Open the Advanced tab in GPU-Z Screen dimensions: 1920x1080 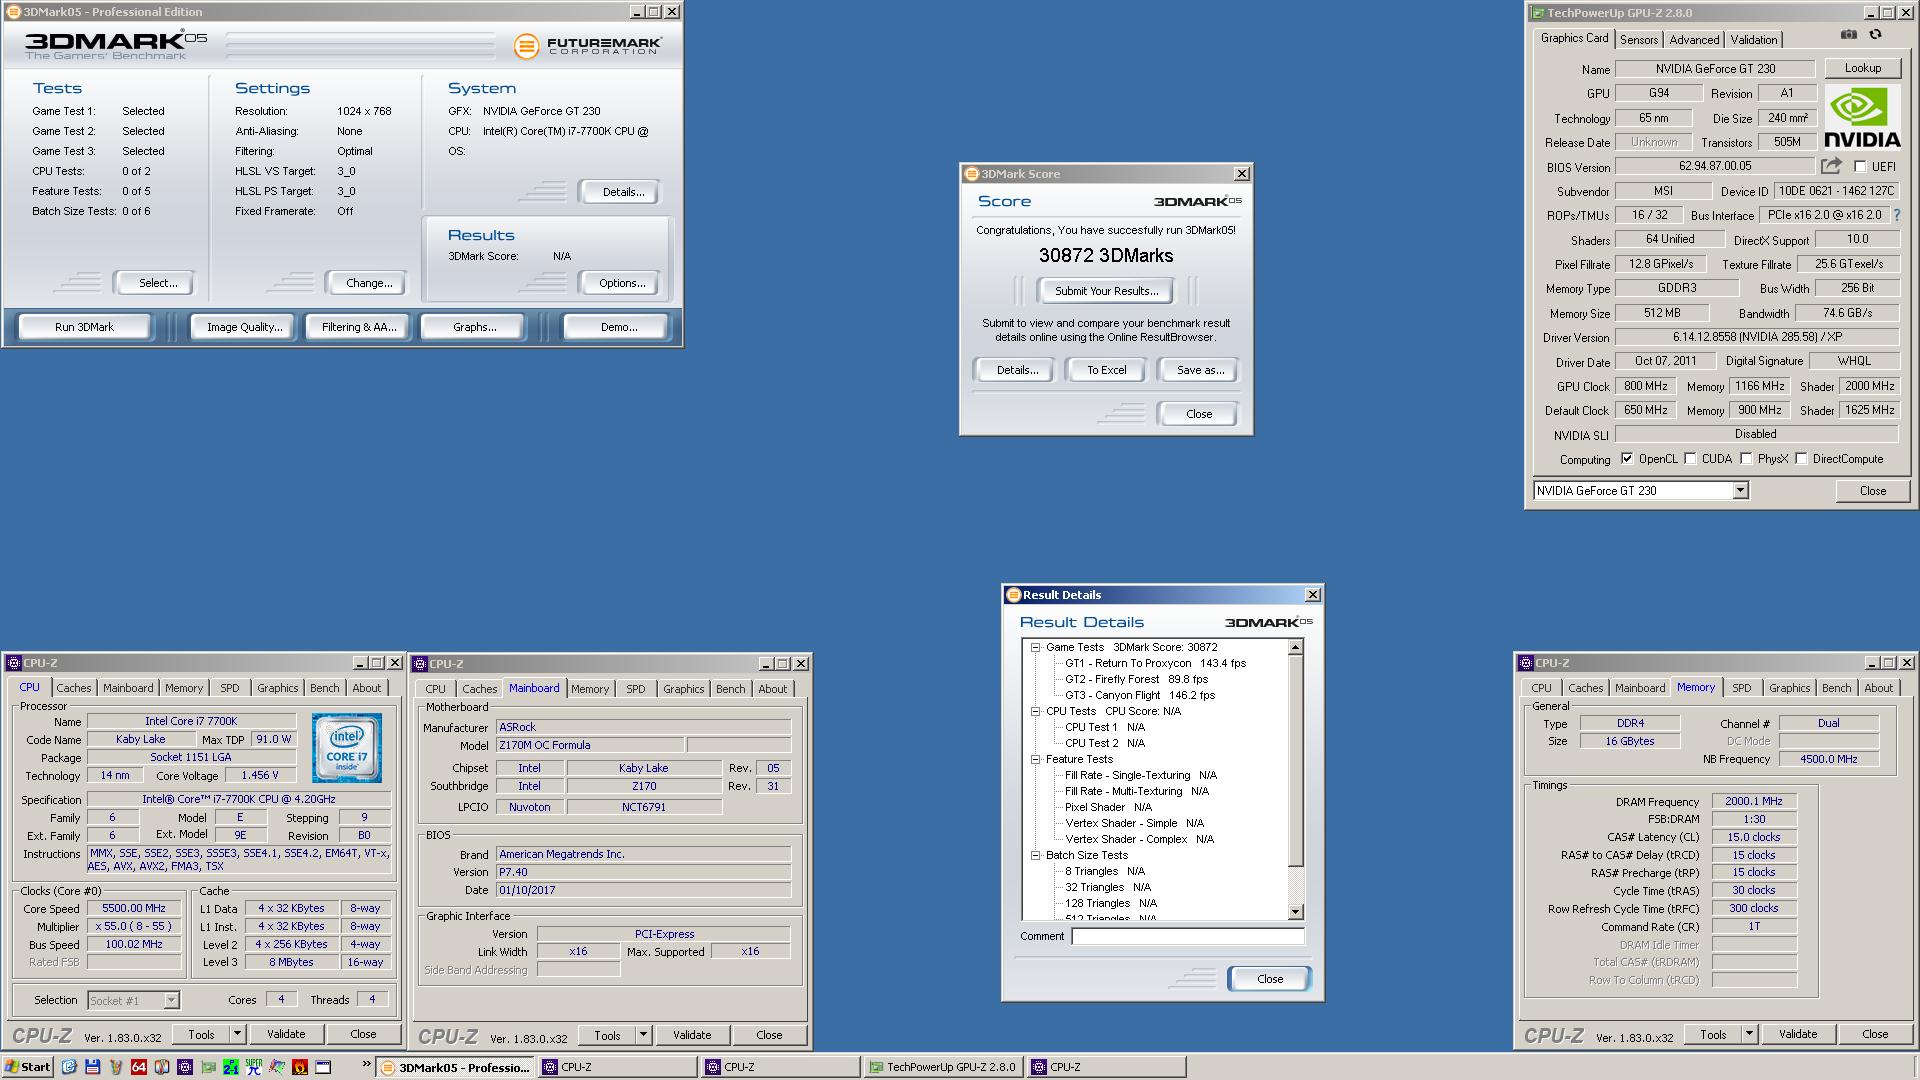(x=1694, y=40)
